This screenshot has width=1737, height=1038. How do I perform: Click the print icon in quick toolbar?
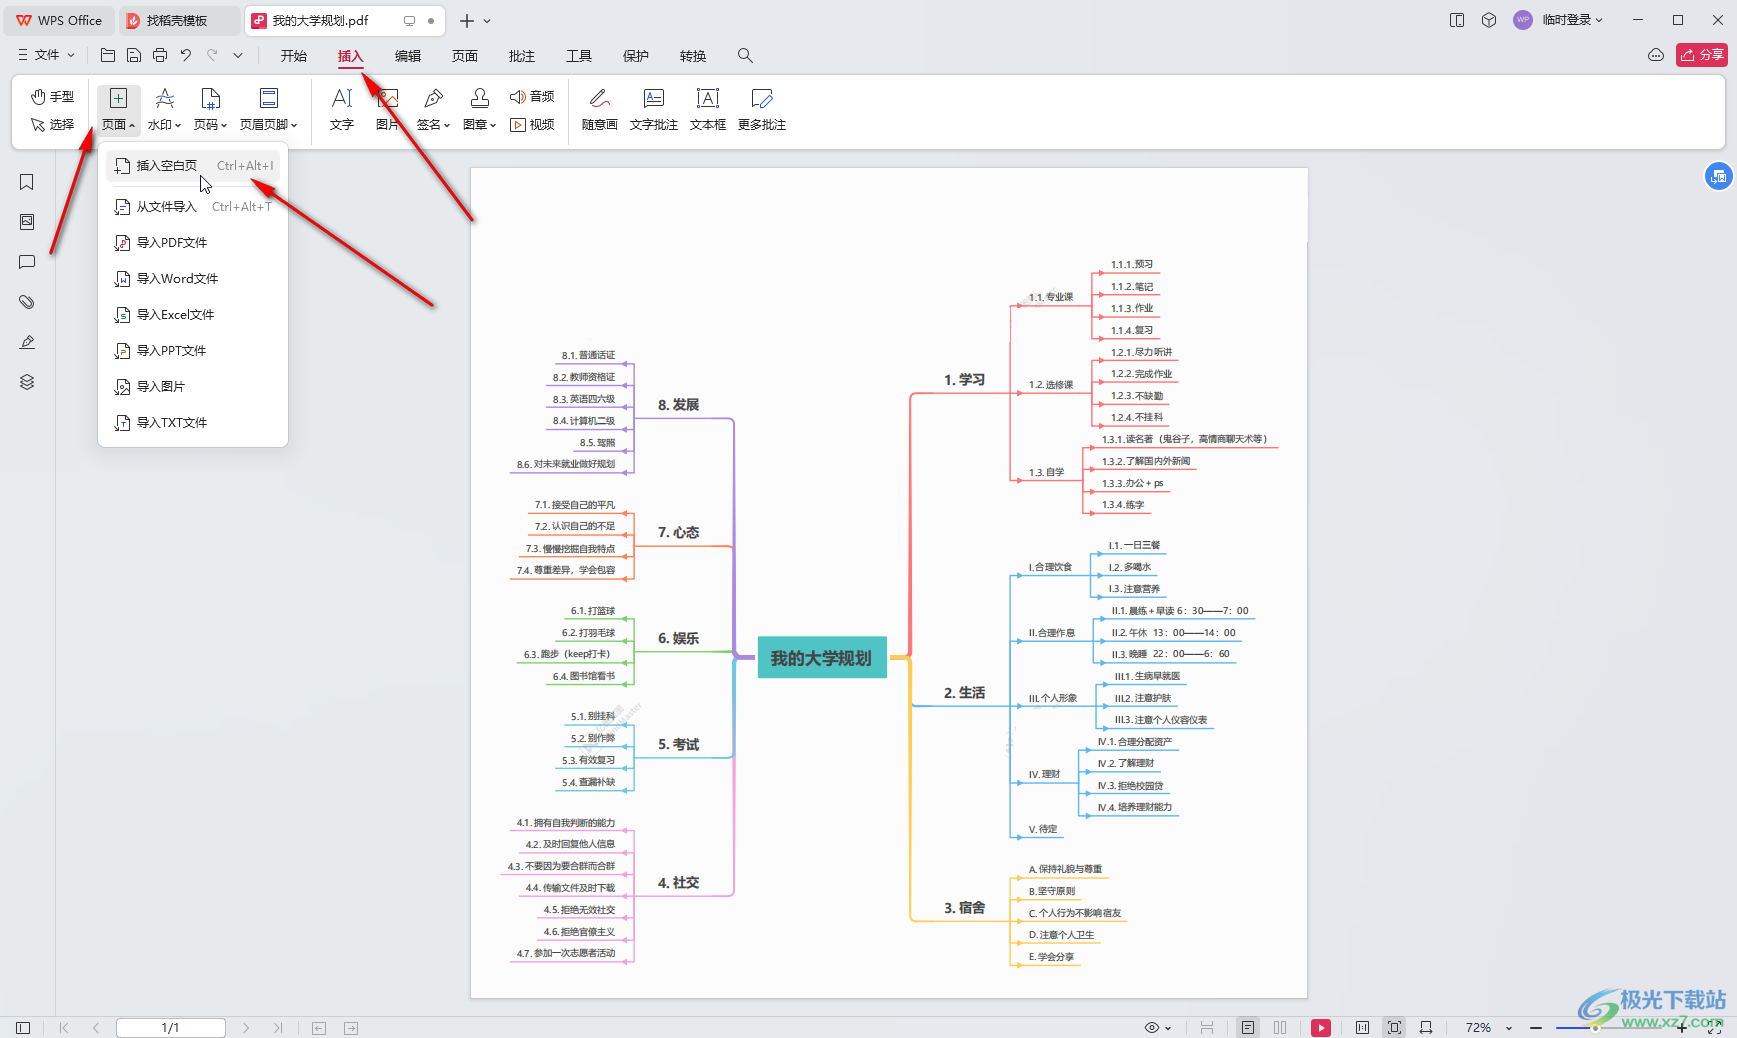click(x=160, y=55)
